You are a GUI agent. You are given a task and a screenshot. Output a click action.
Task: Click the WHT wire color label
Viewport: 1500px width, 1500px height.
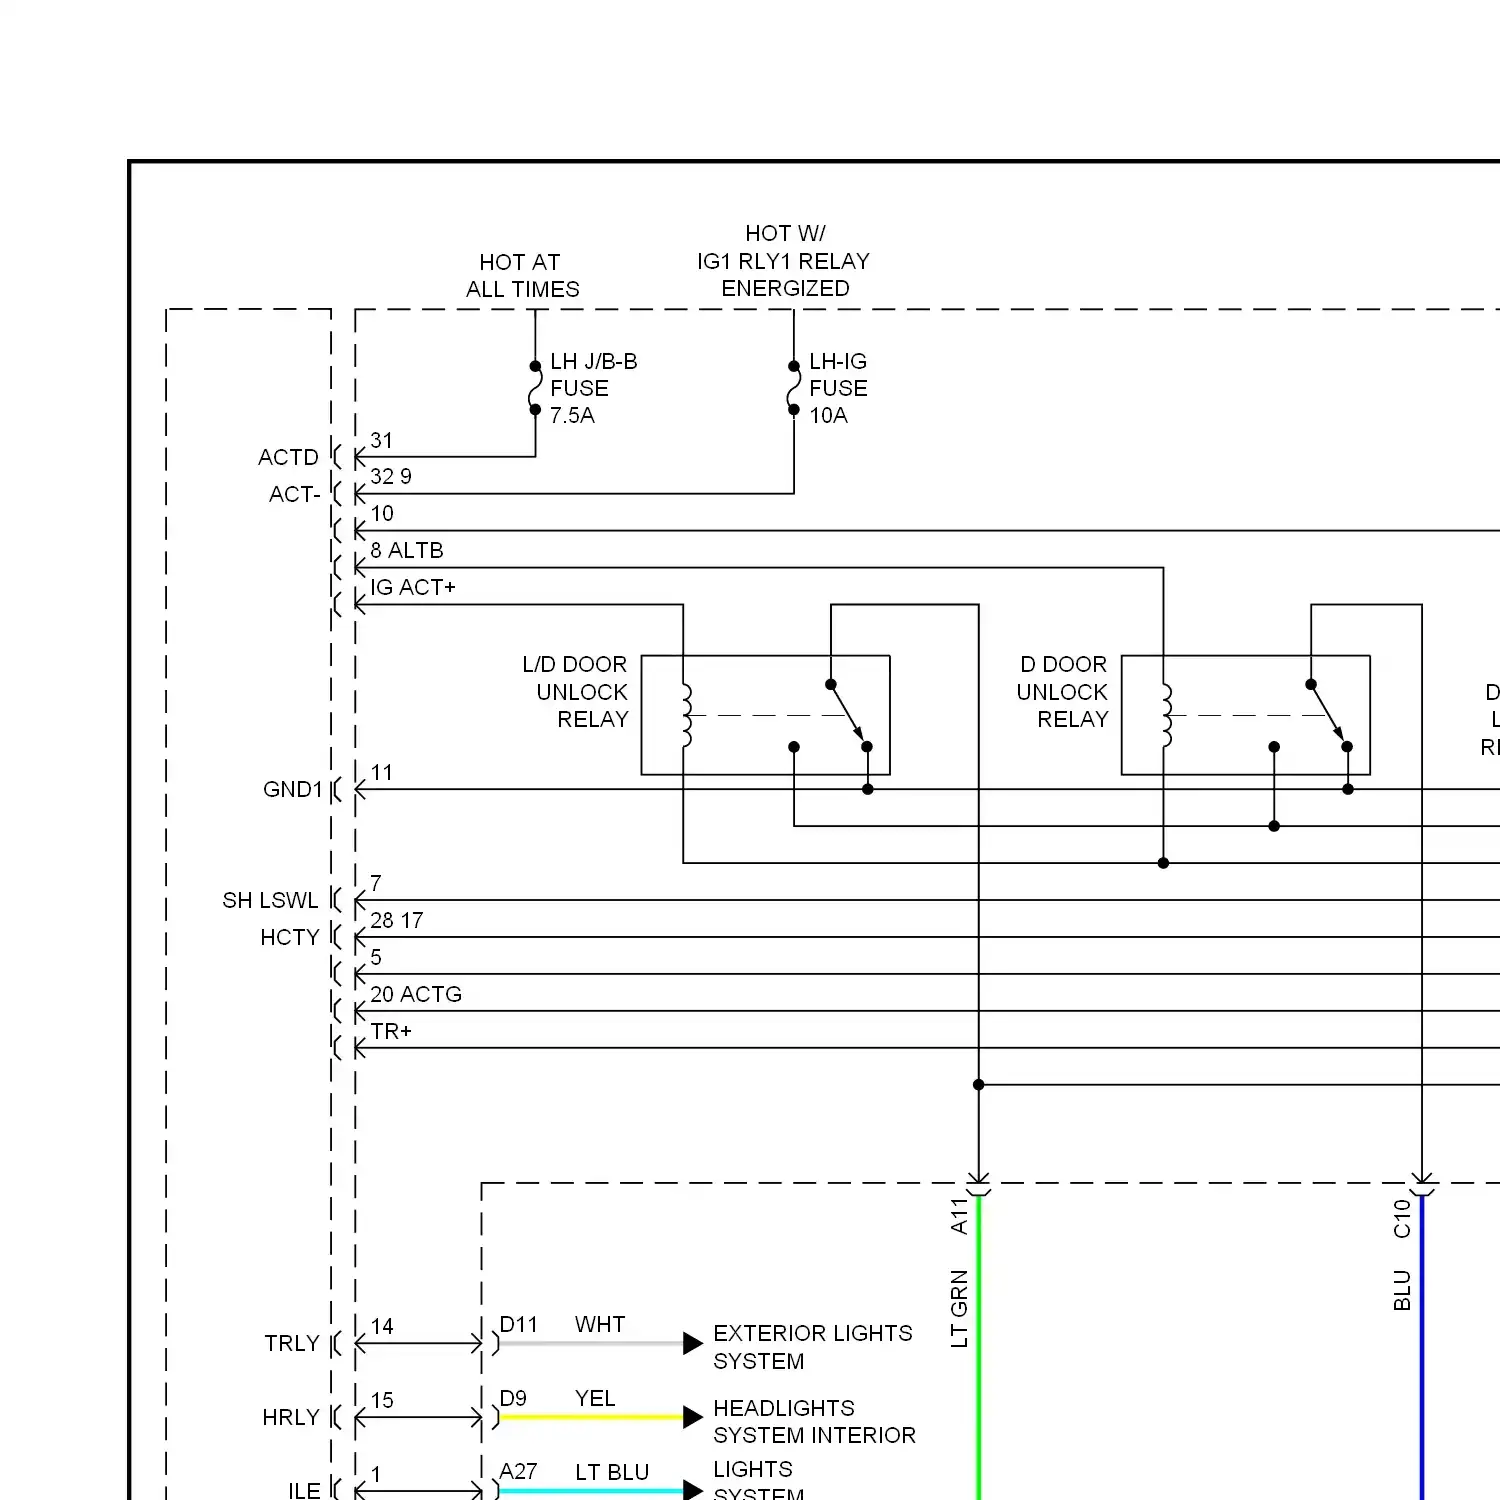click(600, 1324)
